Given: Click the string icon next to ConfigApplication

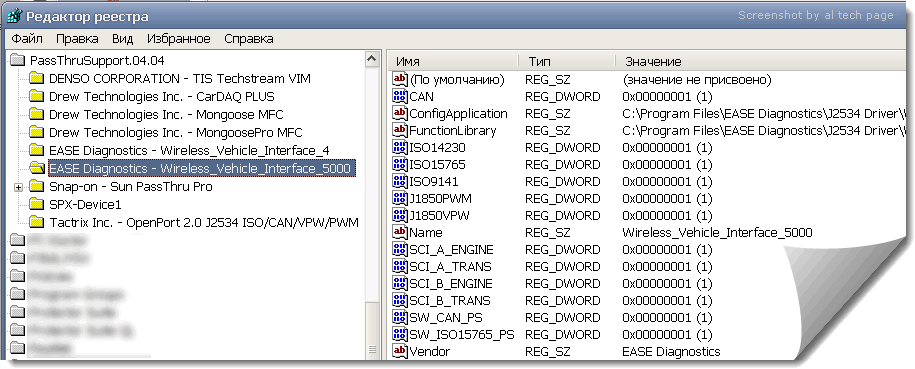Looking at the screenshot, I should point(400,113).
